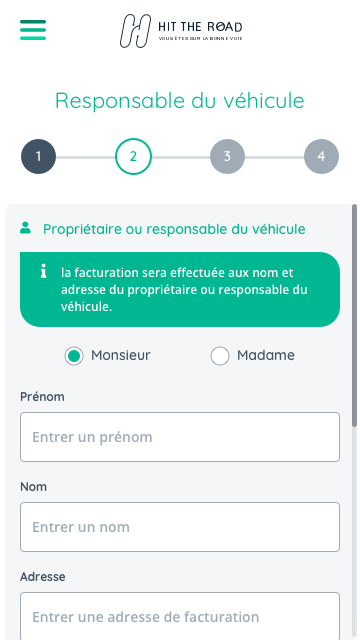Click the Propriétaire ou responsable section heading

(x=174, y=229)
